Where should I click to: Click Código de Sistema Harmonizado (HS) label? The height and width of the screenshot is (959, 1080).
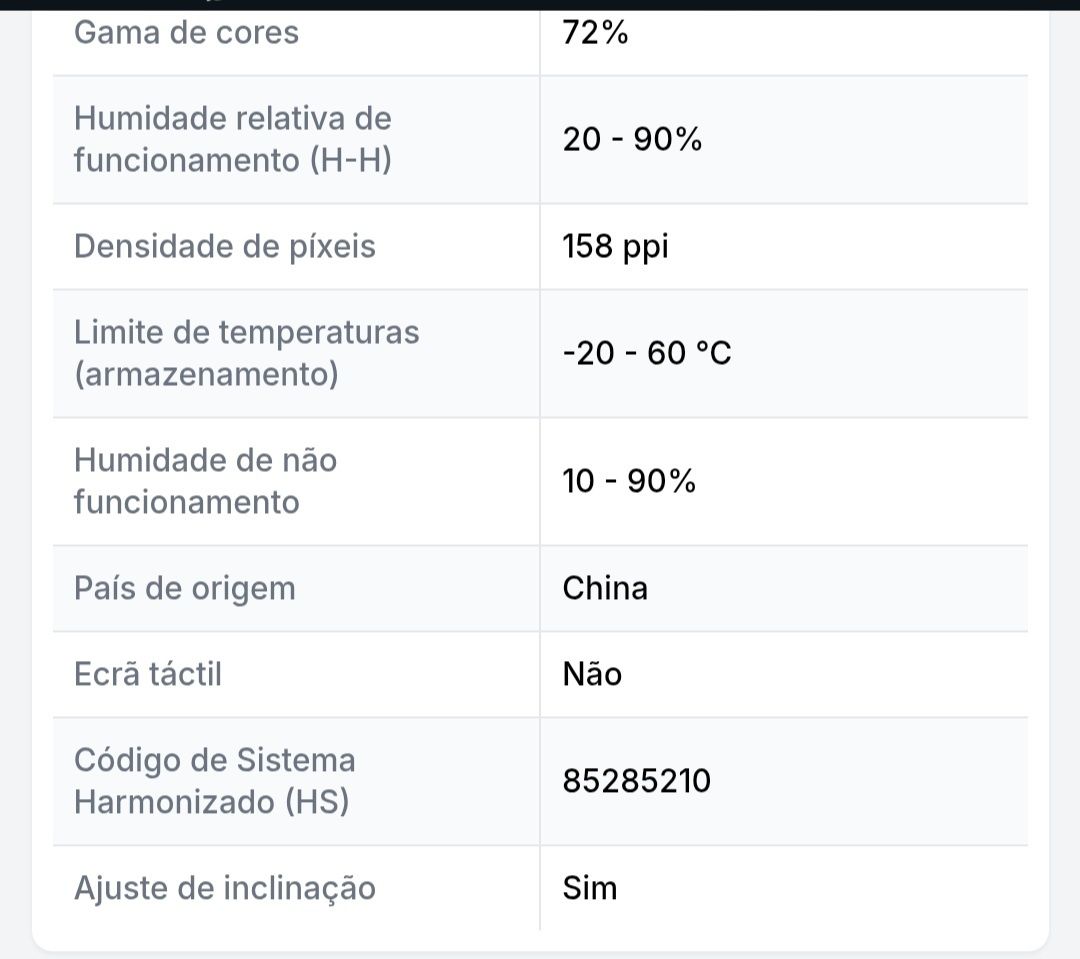(x=214, y=781)
